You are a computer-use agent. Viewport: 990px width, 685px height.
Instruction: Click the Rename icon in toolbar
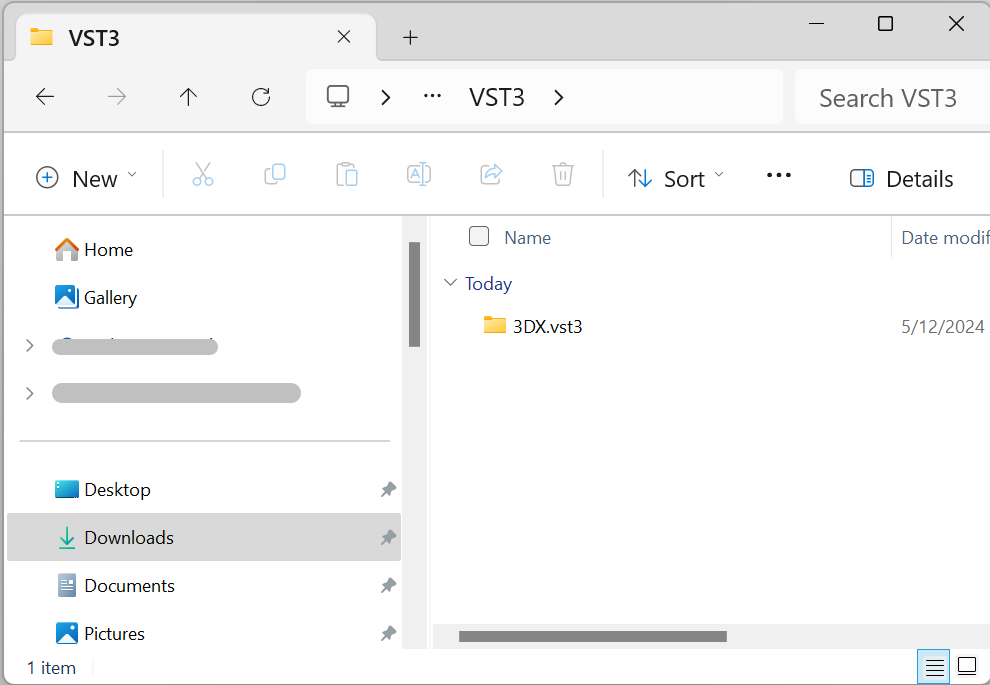[x=419, y=175]
